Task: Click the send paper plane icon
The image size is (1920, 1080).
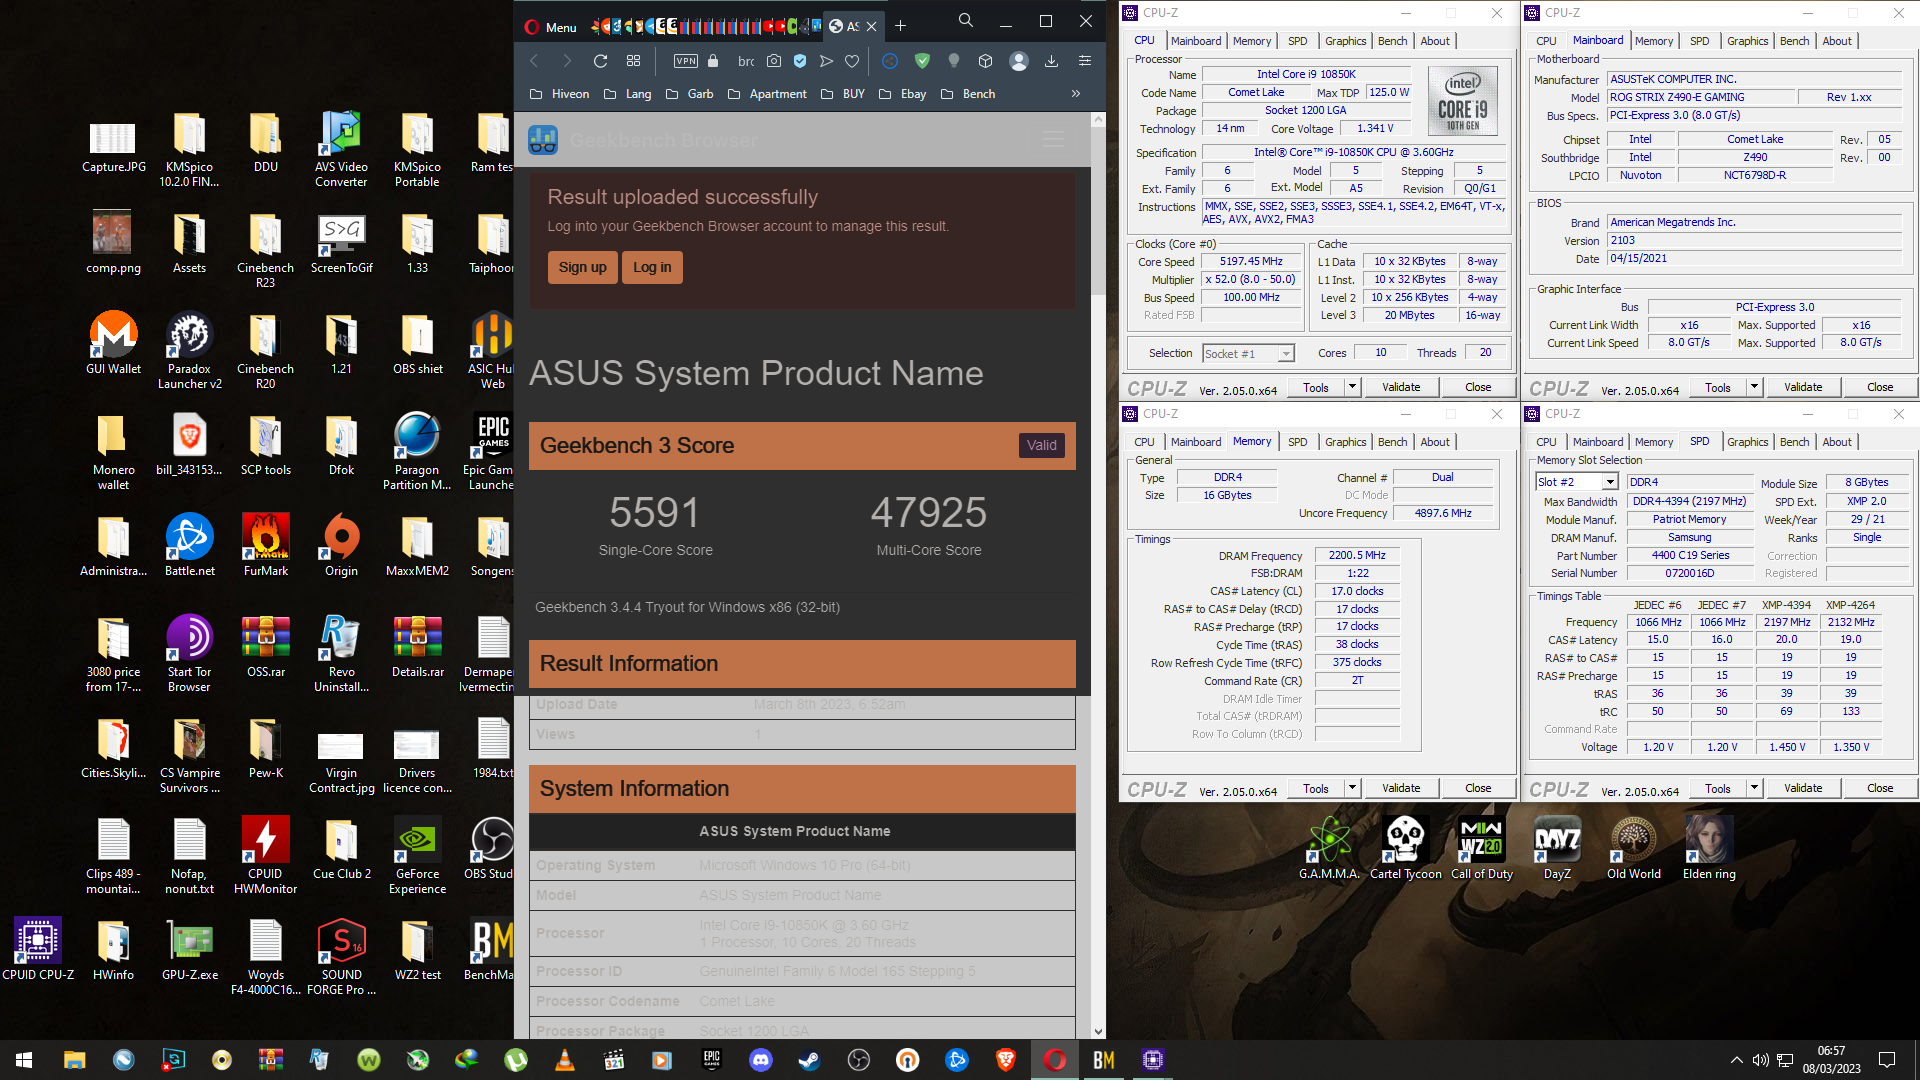Action: [826, 61]
